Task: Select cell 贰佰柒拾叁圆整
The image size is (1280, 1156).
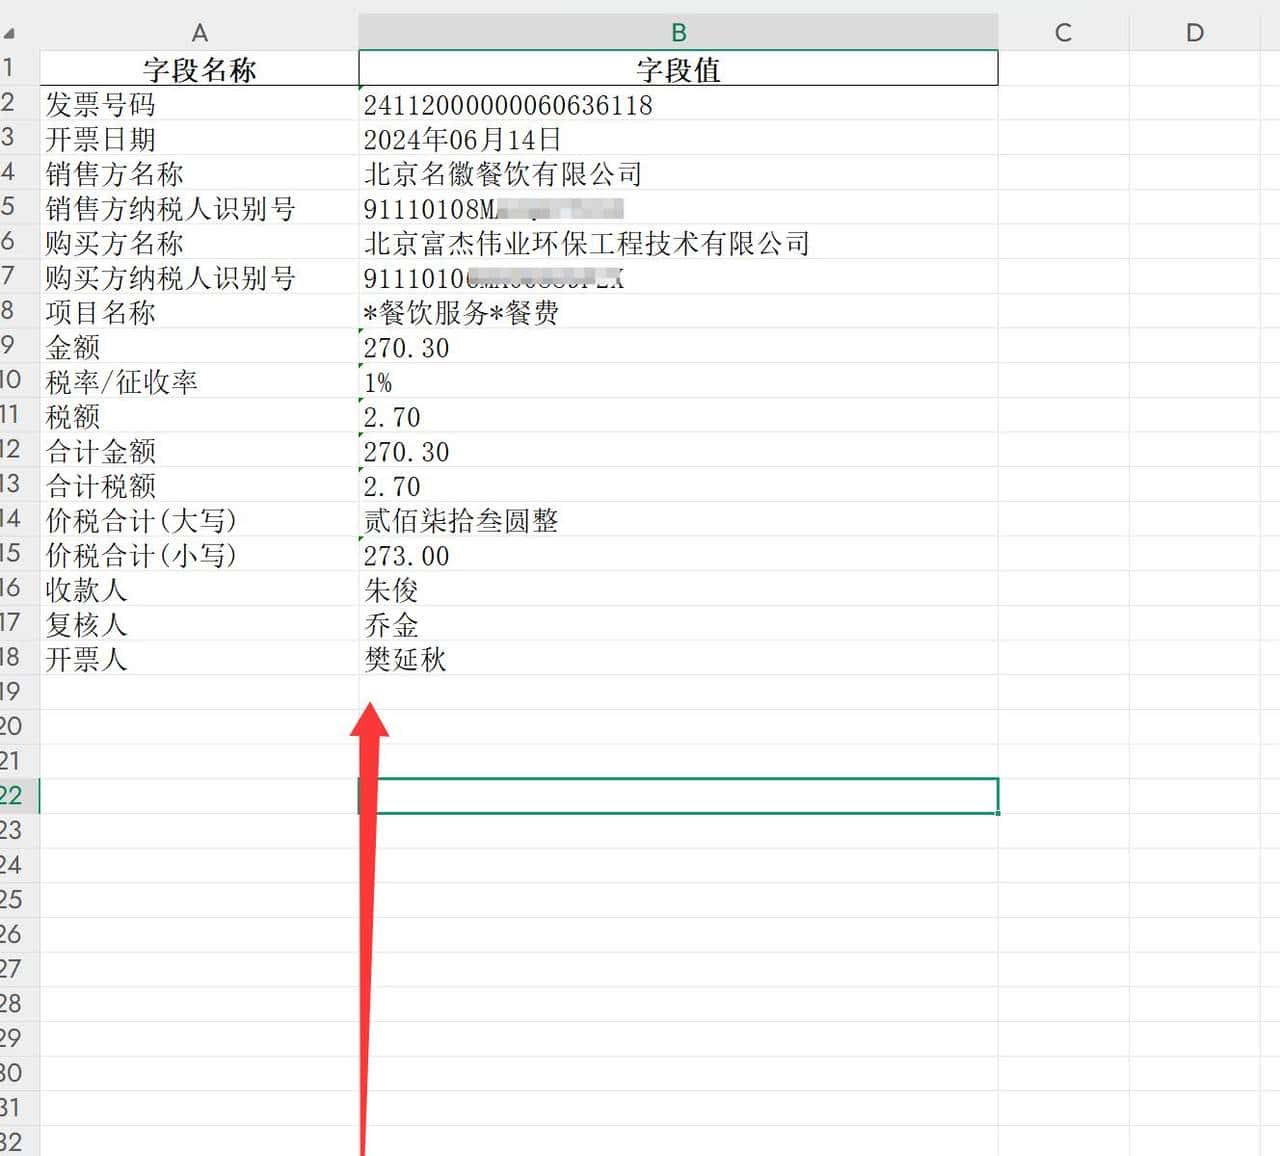Action: click(678, 520)
